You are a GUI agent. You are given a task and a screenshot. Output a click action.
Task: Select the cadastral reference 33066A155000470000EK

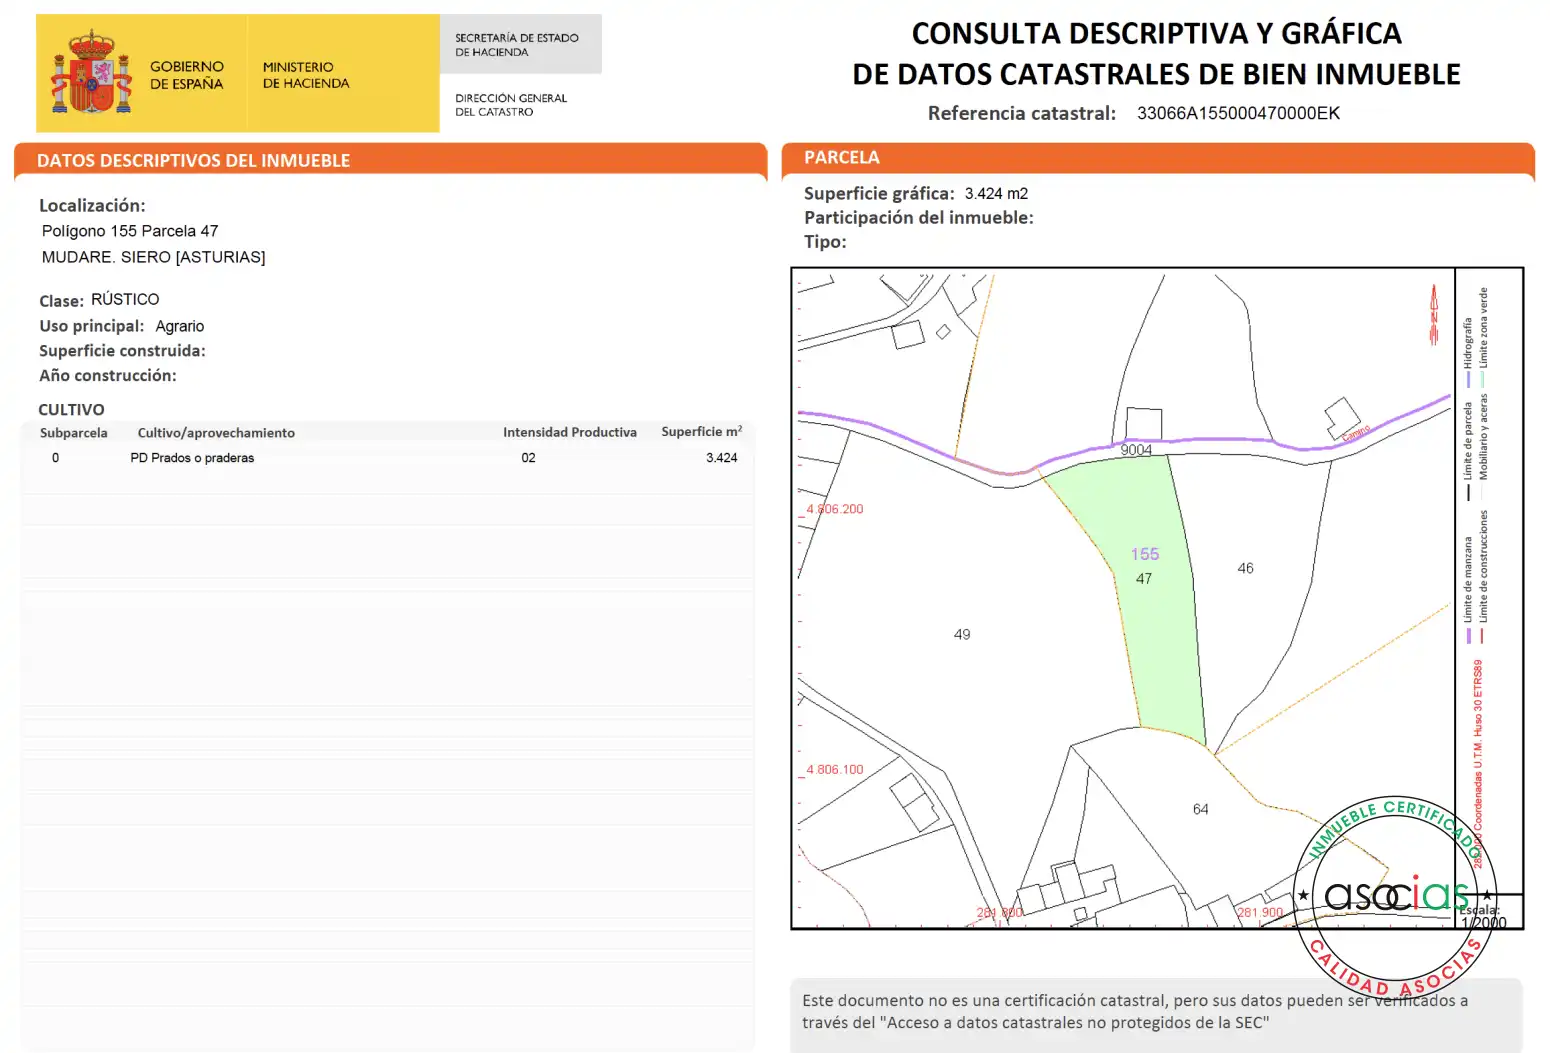click(x=1238, y=113)
